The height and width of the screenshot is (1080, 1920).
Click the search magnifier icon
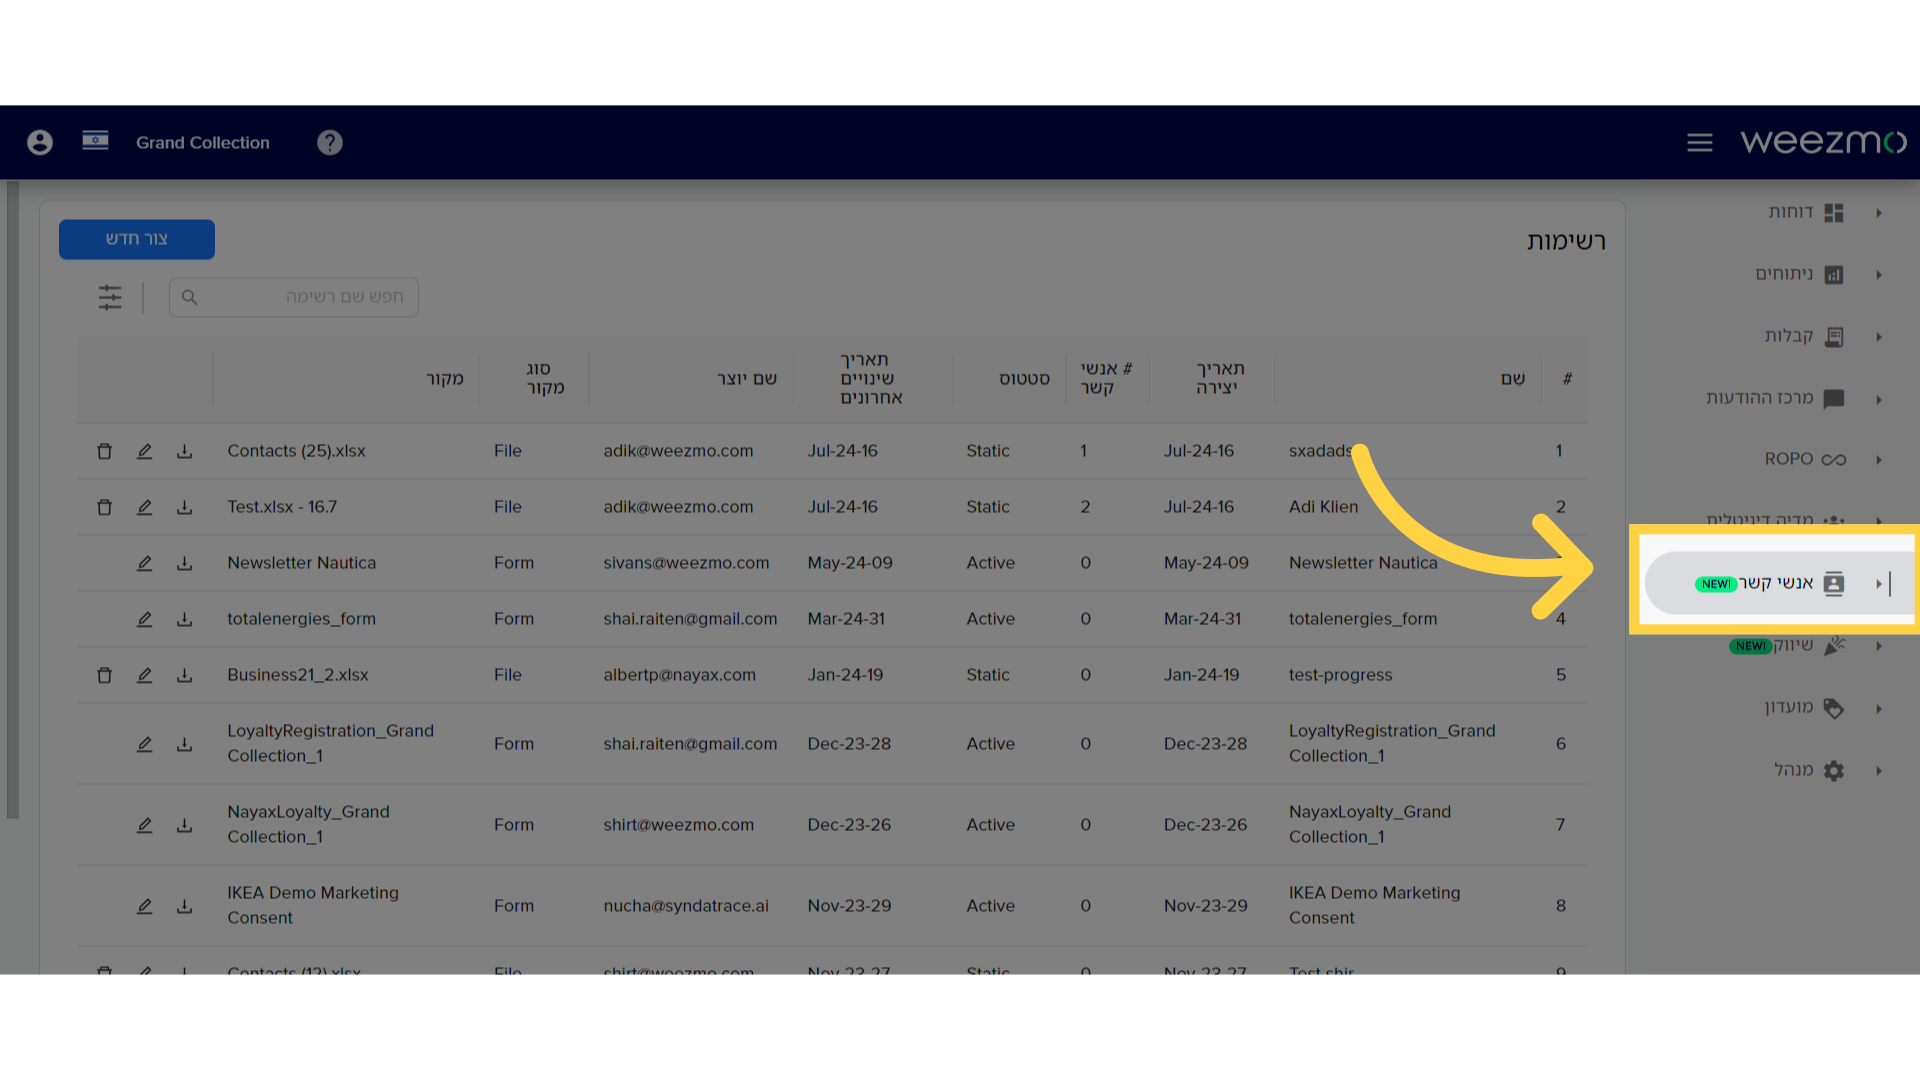[190, 297]
